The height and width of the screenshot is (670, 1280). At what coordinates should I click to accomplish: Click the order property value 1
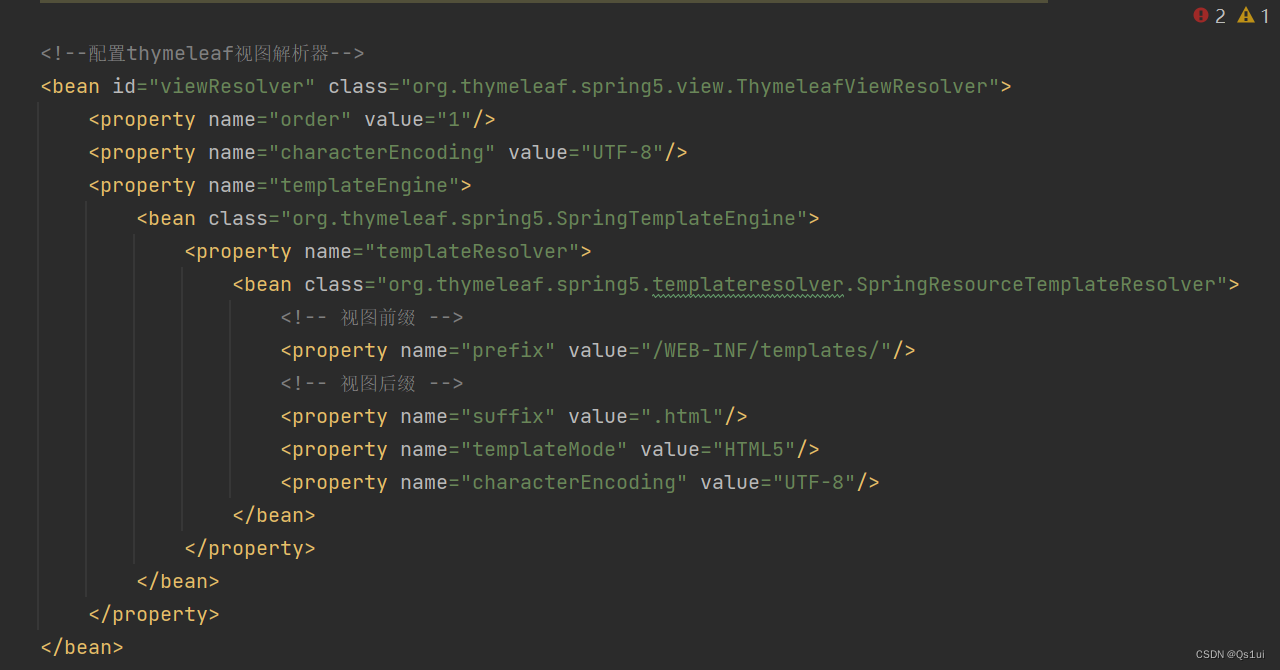tap(453, 119)
